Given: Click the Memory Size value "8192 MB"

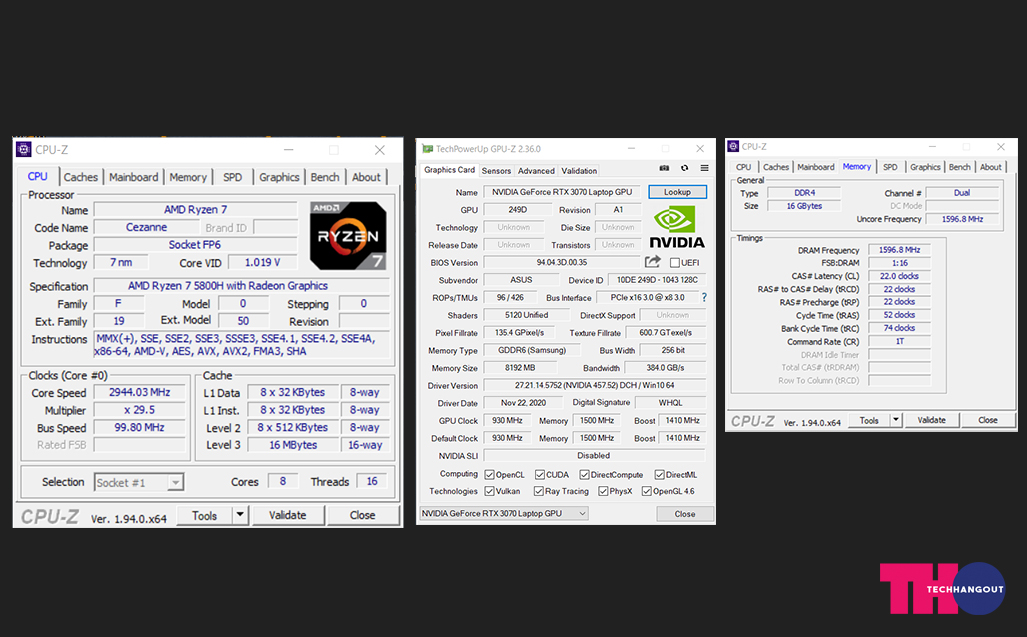Looking at the screenshot, I should (x=521, y=368).
